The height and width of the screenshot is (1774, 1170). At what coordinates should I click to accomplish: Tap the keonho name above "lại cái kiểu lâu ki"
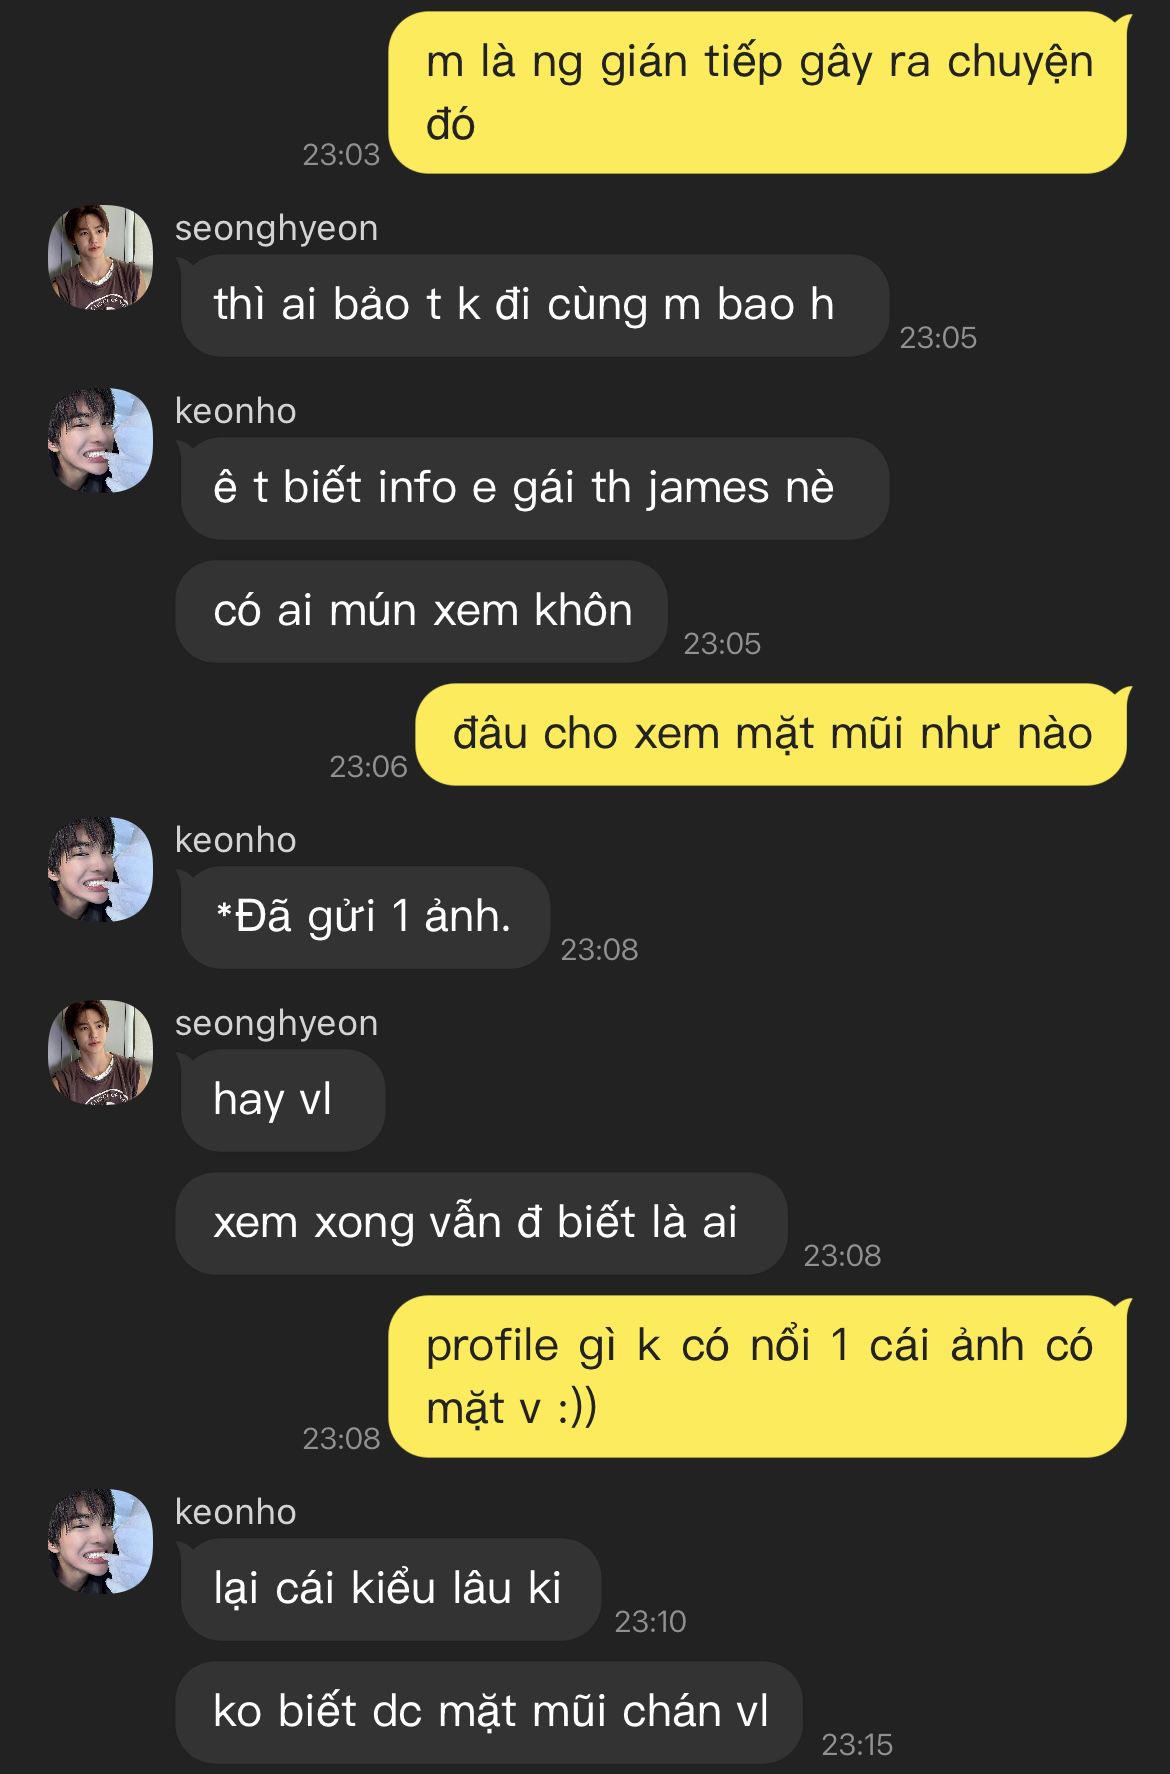point(235,1512)
